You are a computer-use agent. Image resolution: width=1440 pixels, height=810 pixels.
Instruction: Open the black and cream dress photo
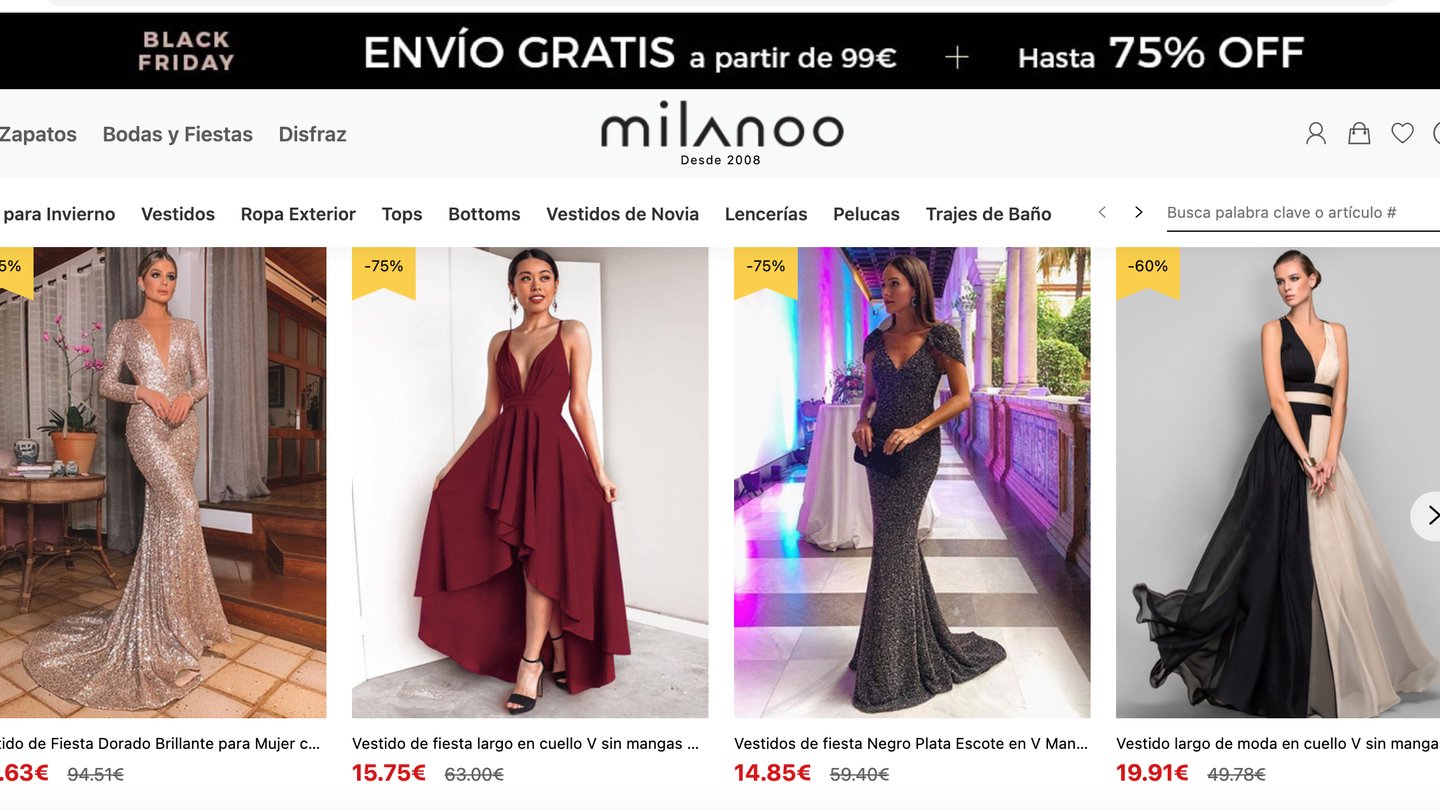(1278, 482)
